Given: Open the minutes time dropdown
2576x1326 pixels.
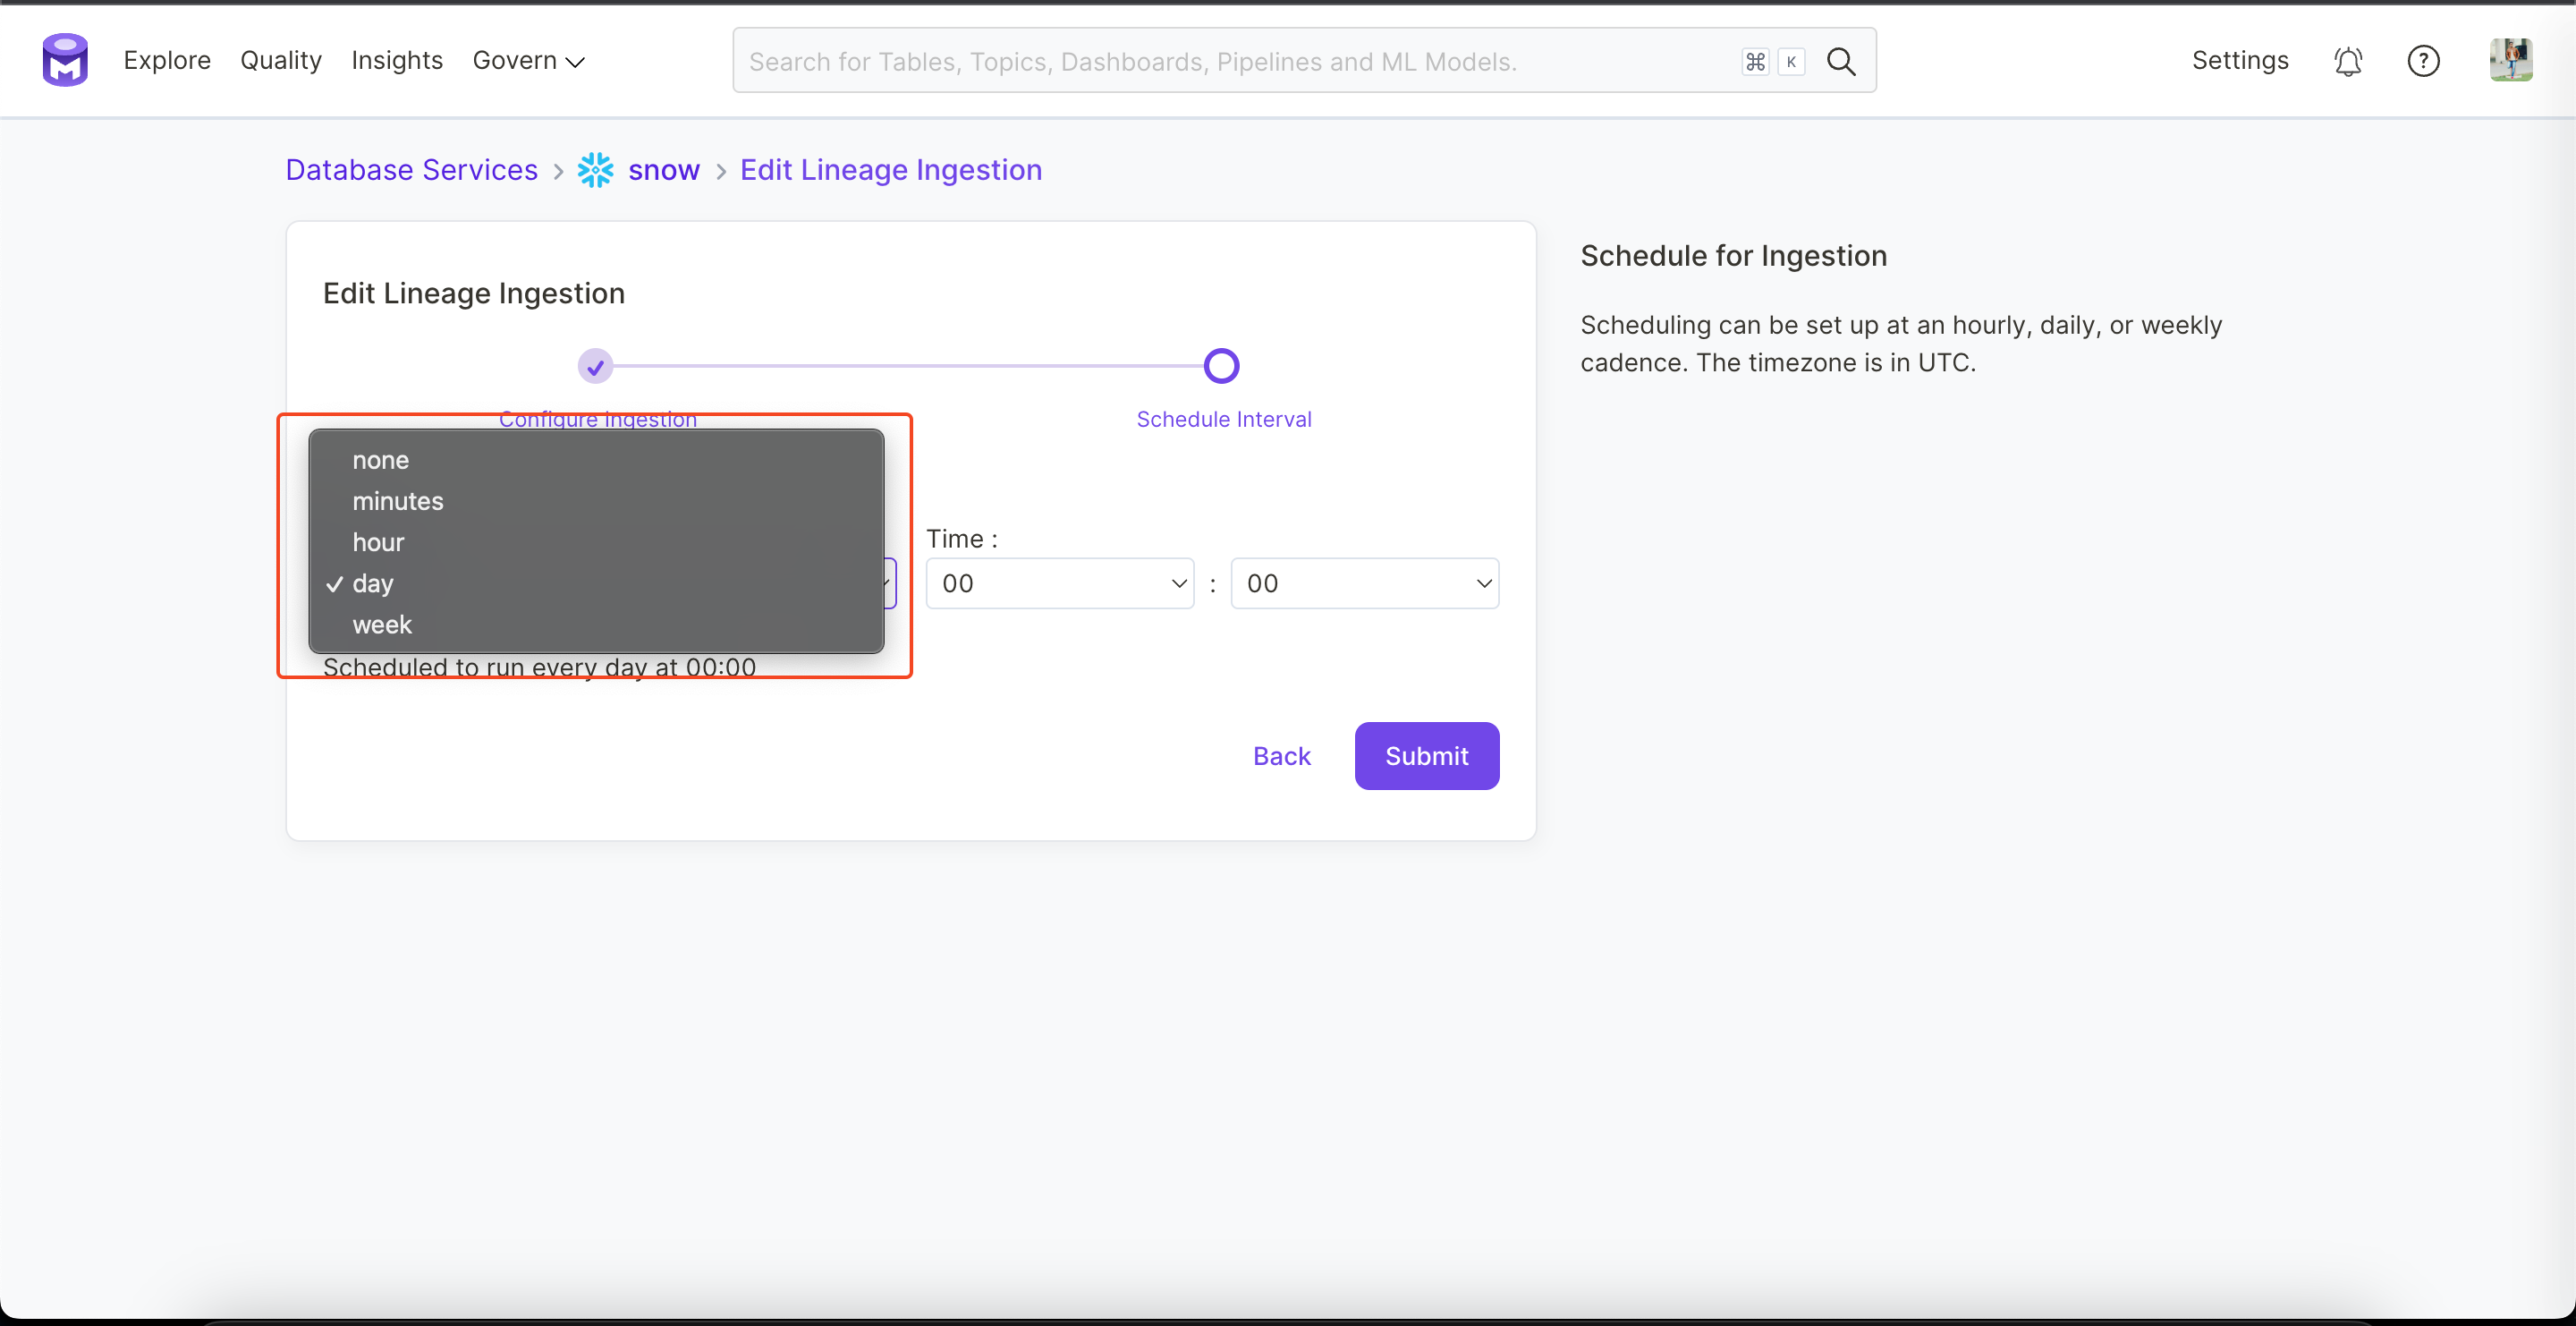Looking at the screenshot, I should coord(1364,583).
